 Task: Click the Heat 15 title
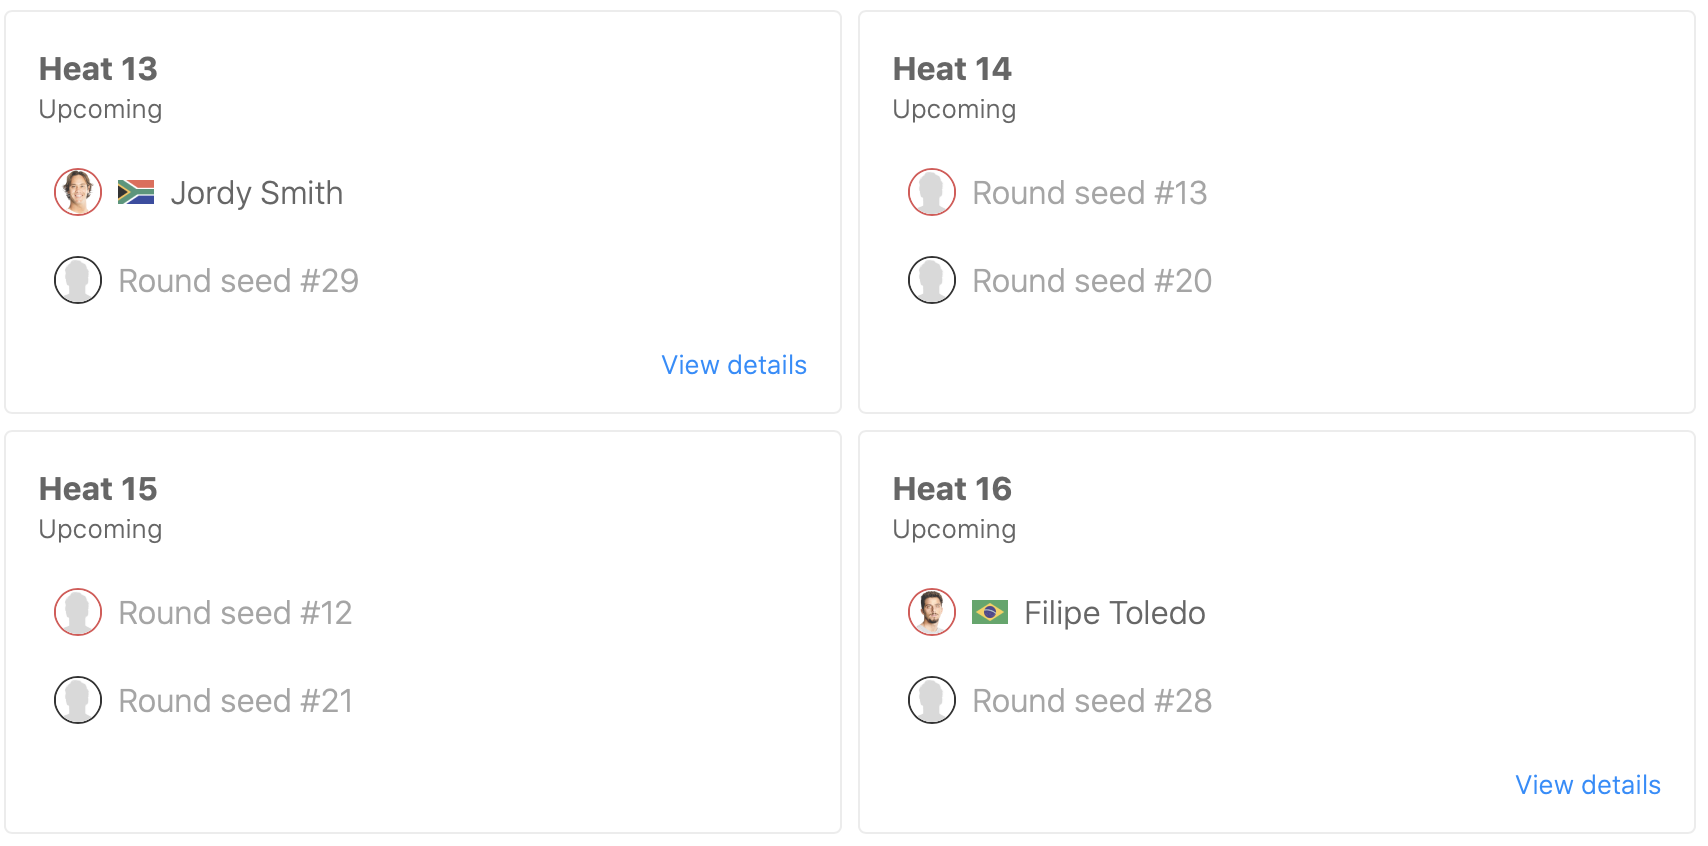98,489
